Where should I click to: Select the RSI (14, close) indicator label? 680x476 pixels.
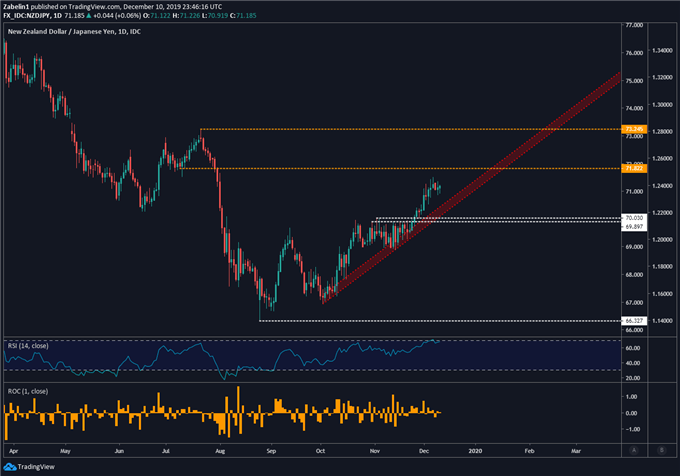pos(28,346)
